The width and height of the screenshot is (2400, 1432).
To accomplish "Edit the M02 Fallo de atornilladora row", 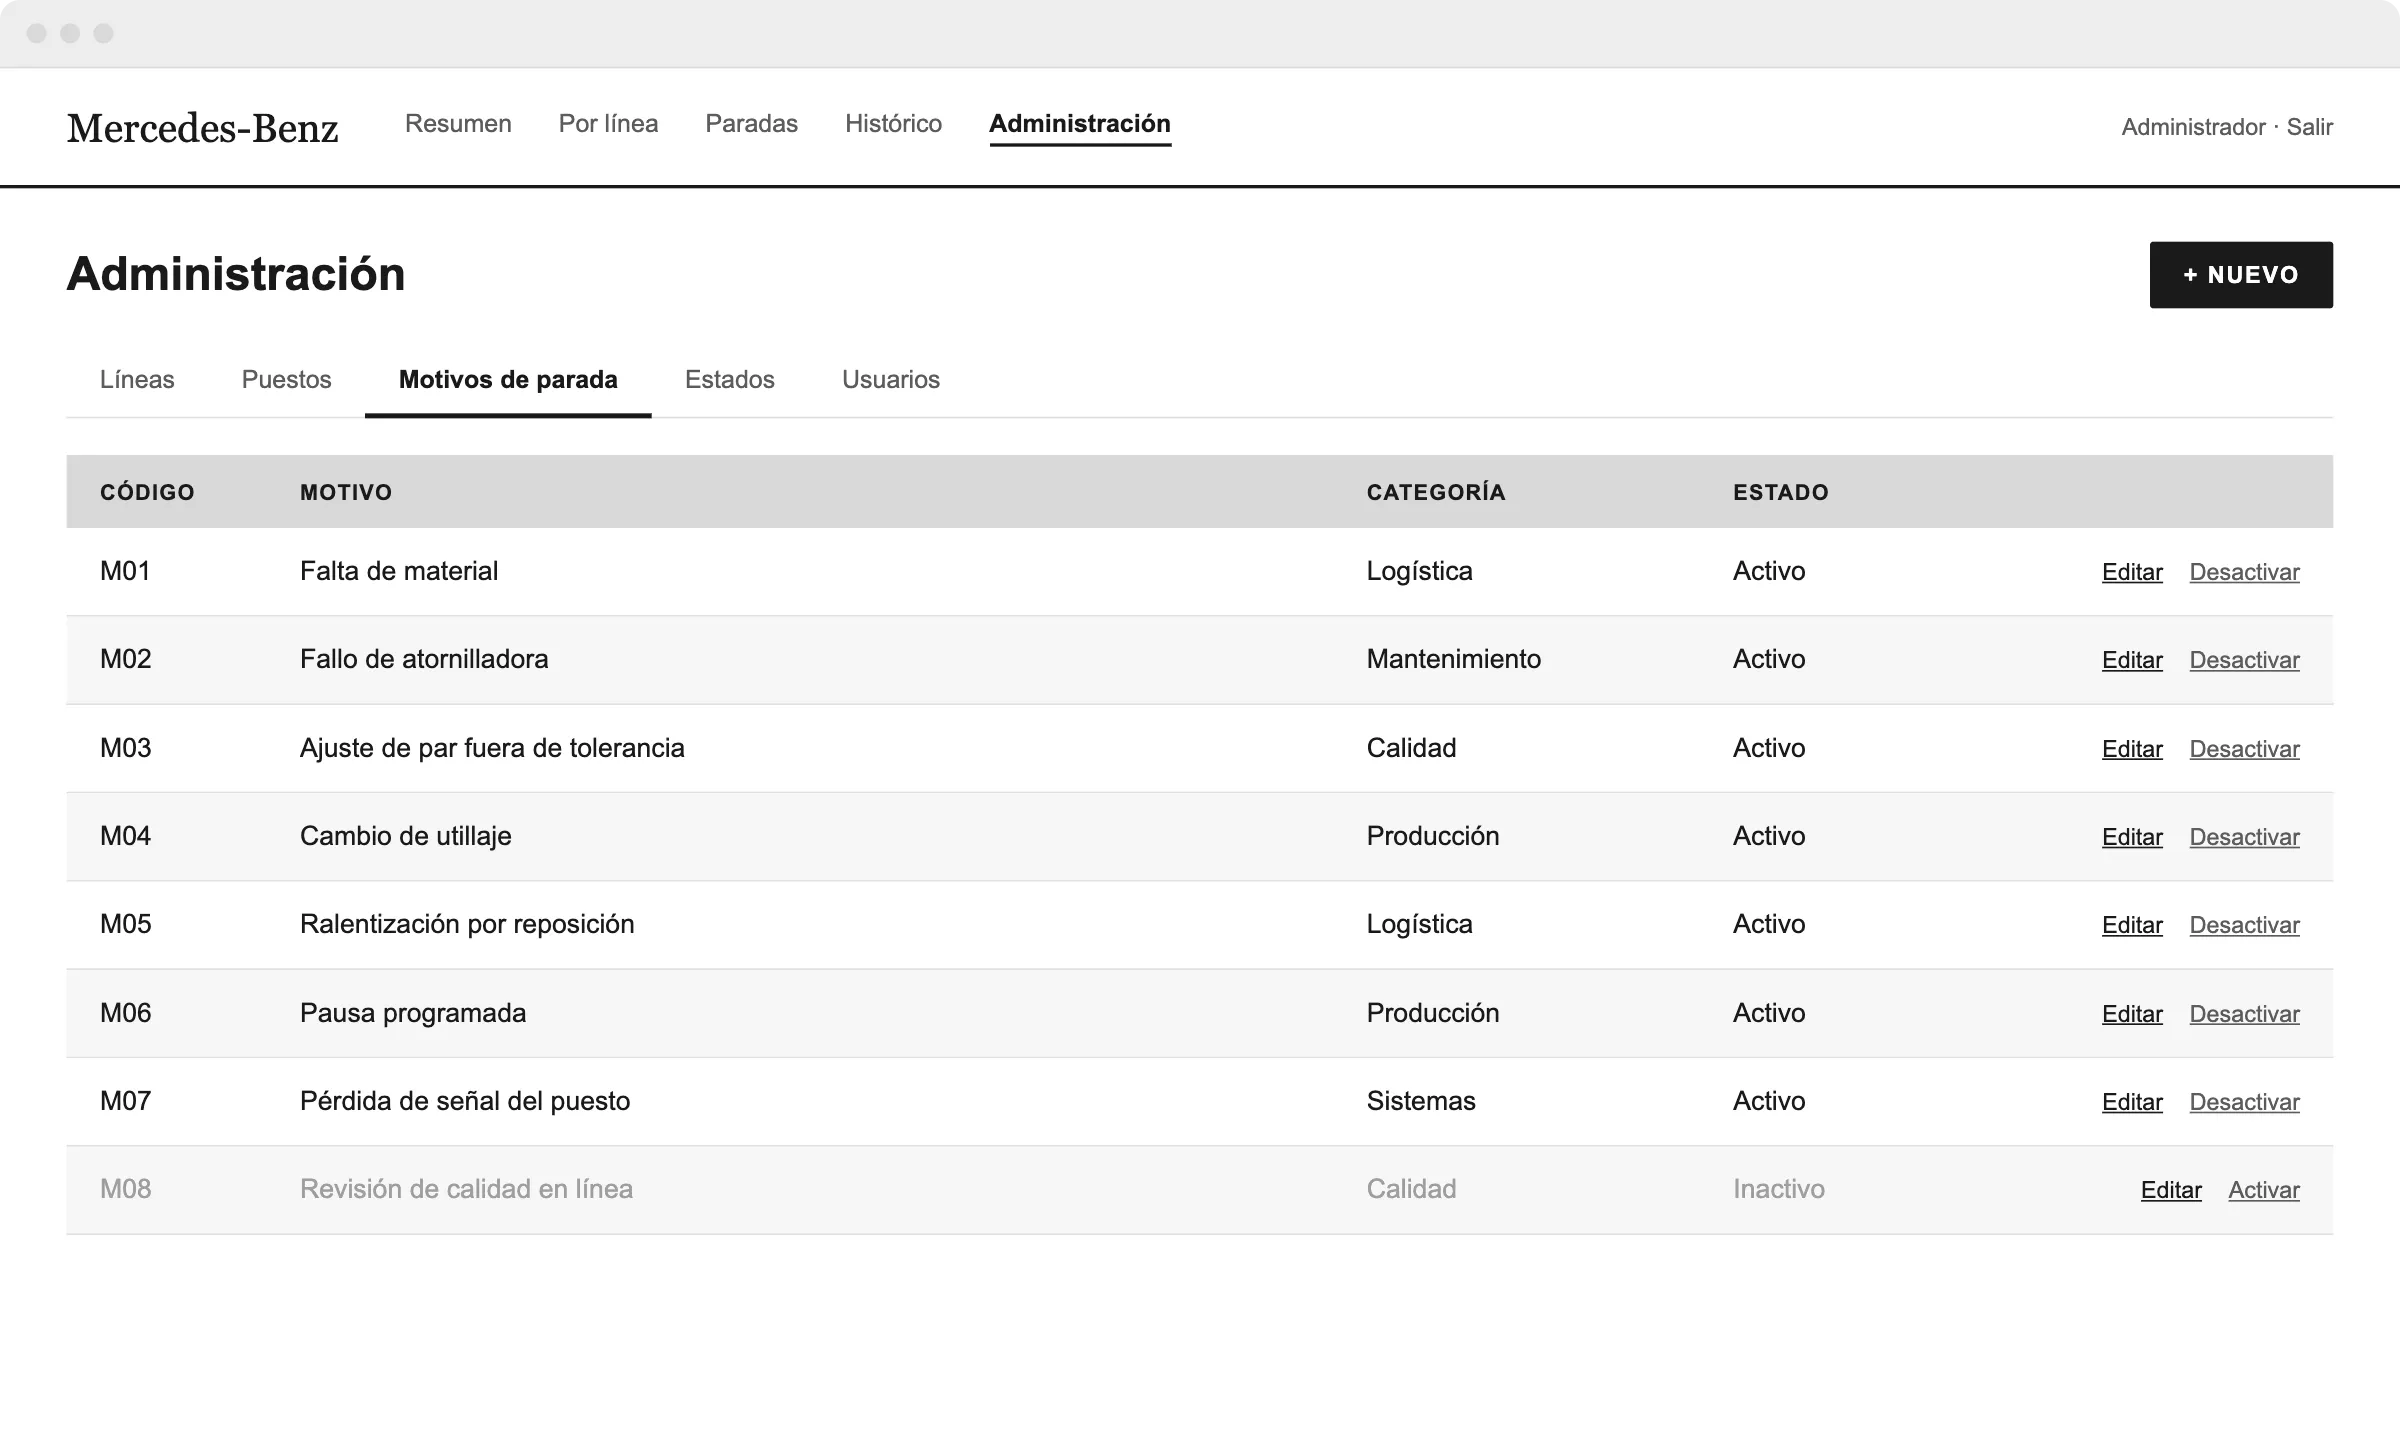I will [x=2132, y=660].
